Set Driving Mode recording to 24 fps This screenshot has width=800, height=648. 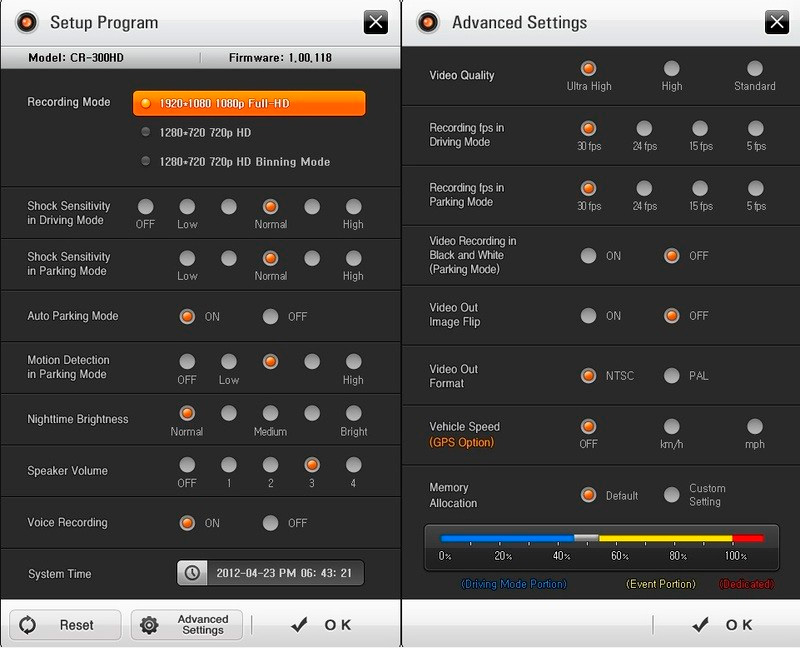pos(644,129)
